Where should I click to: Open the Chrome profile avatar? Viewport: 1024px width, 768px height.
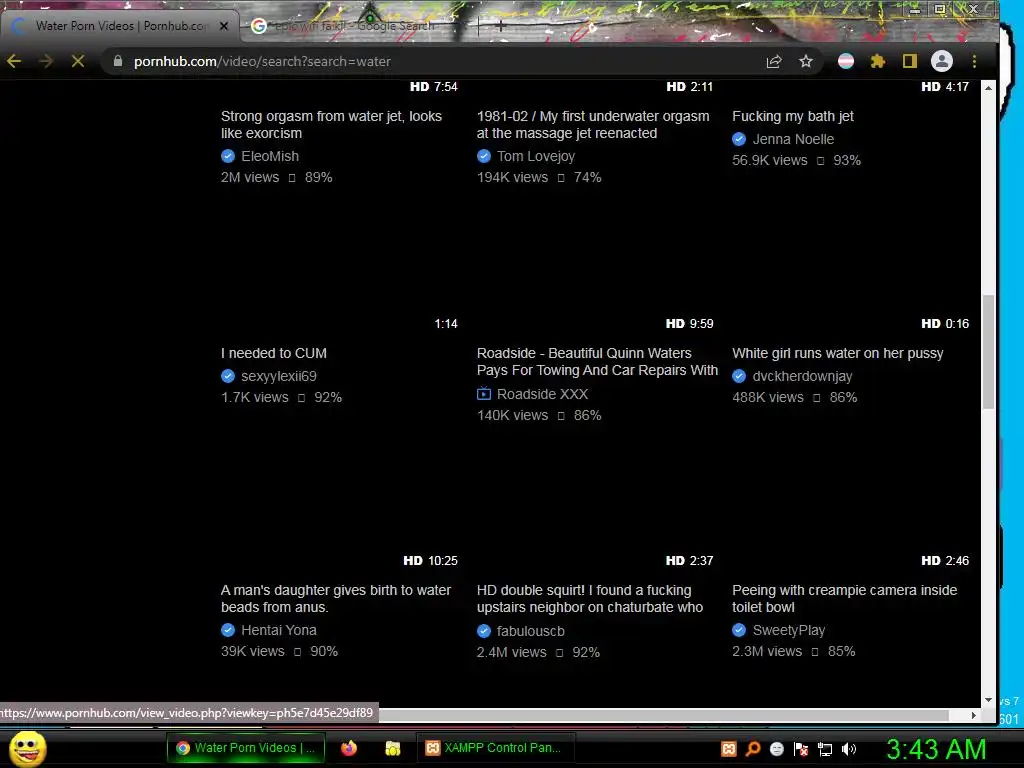(942, 61)
